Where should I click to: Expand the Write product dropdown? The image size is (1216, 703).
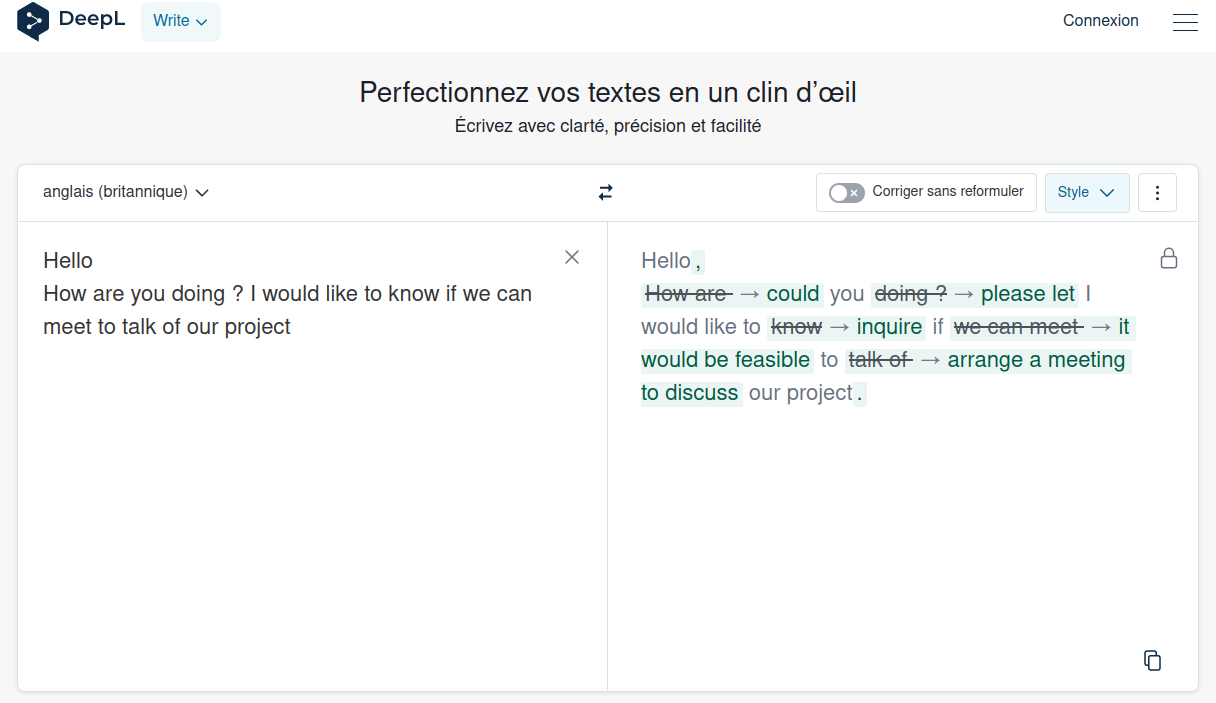click(x=181, y=21)
